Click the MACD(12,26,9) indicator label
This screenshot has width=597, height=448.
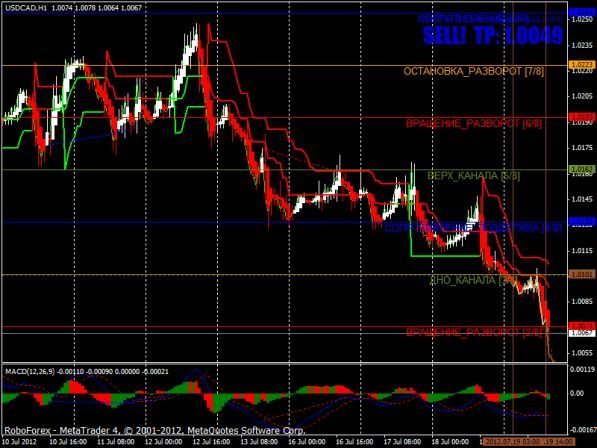coord(30,371)
